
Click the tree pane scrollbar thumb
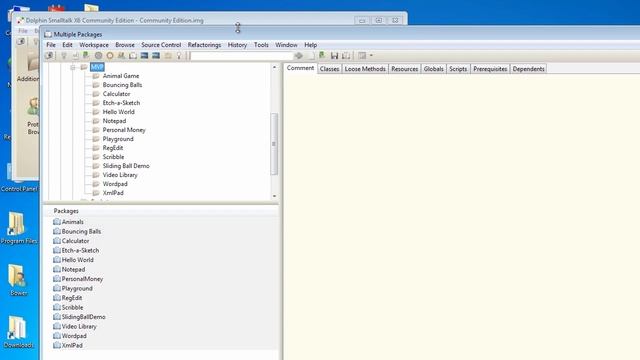(x=274, y=144)
